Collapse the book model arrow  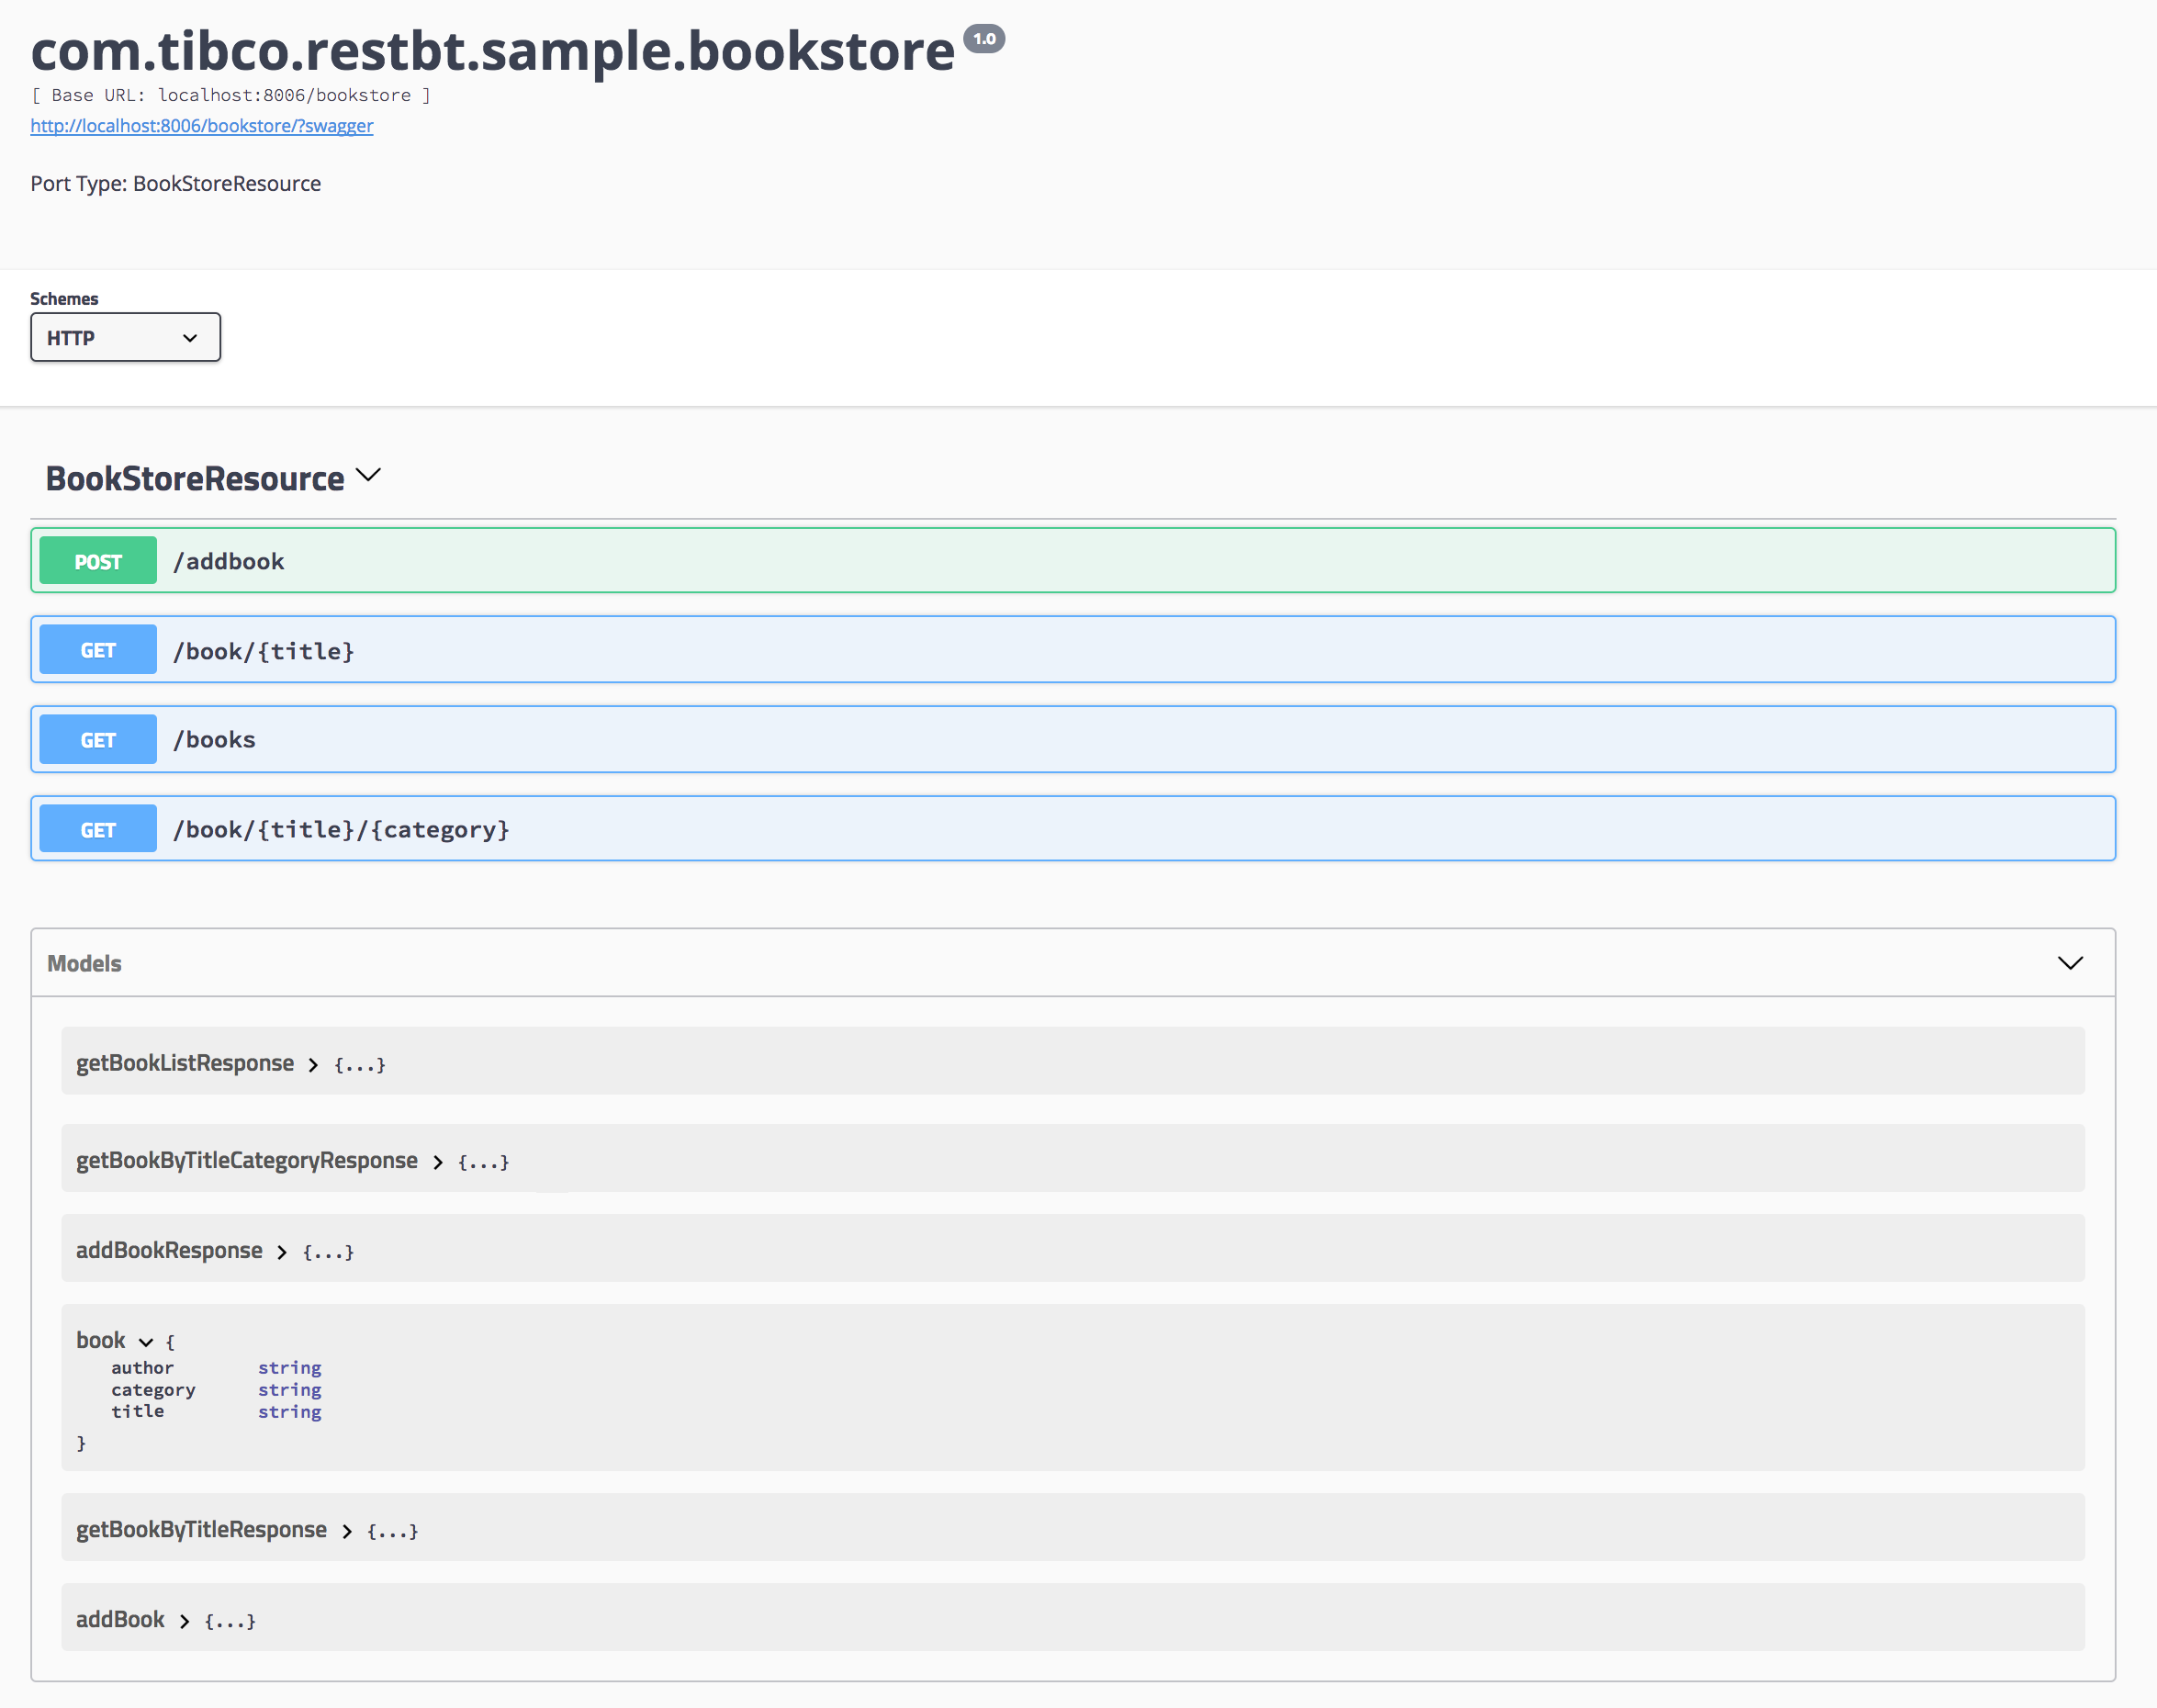[x=146, y=1342]
